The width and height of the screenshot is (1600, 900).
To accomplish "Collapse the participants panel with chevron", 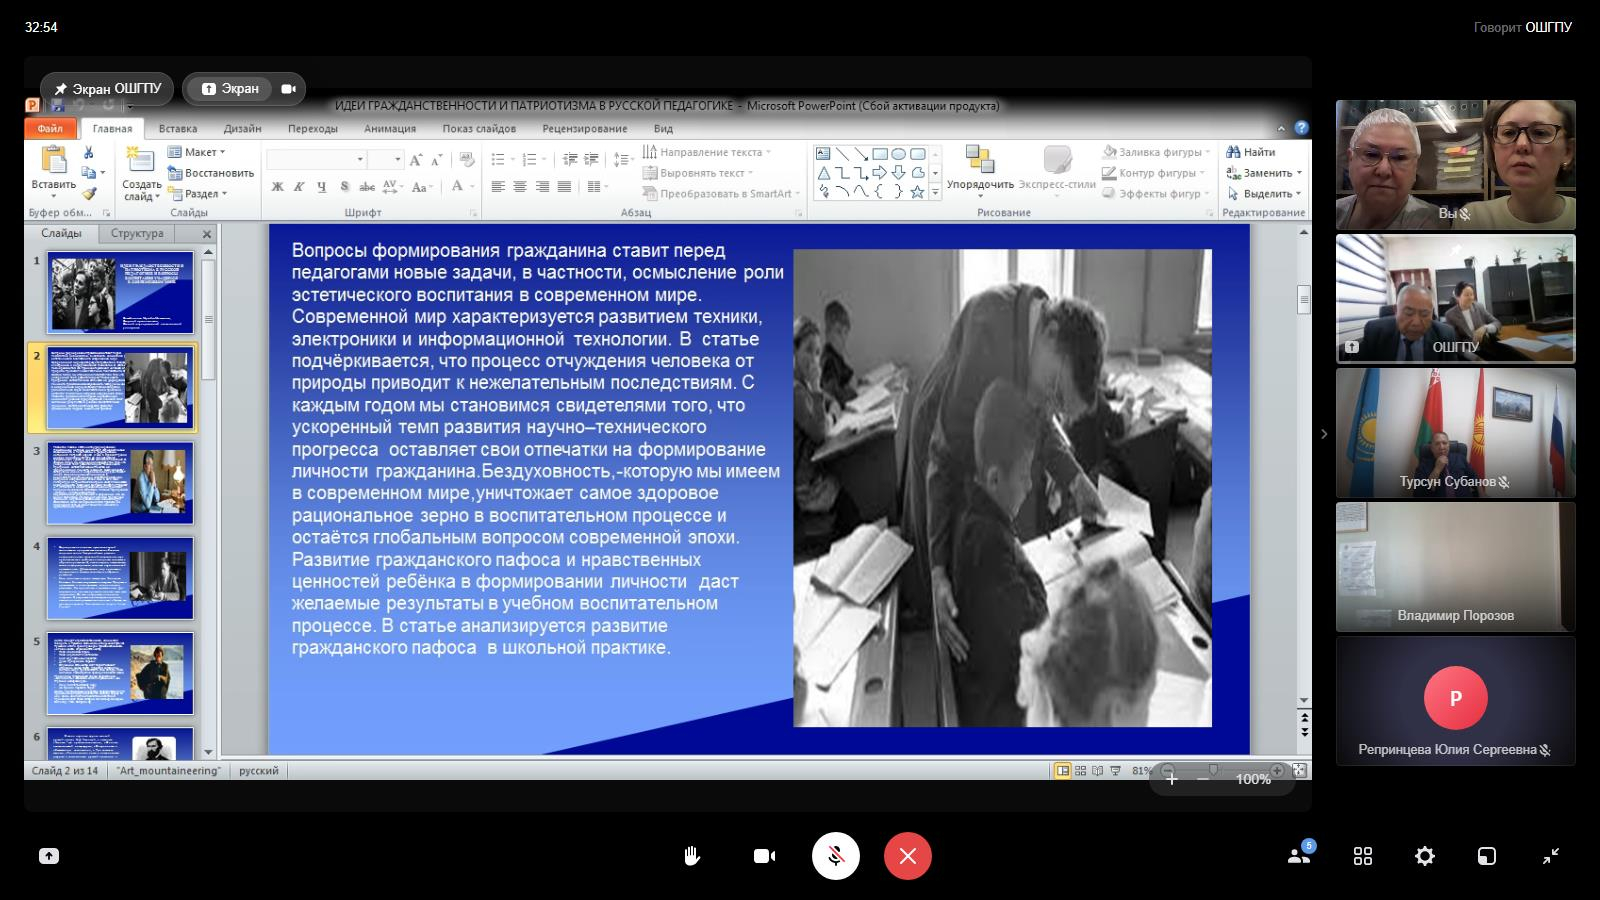I will coord(1324,434).
